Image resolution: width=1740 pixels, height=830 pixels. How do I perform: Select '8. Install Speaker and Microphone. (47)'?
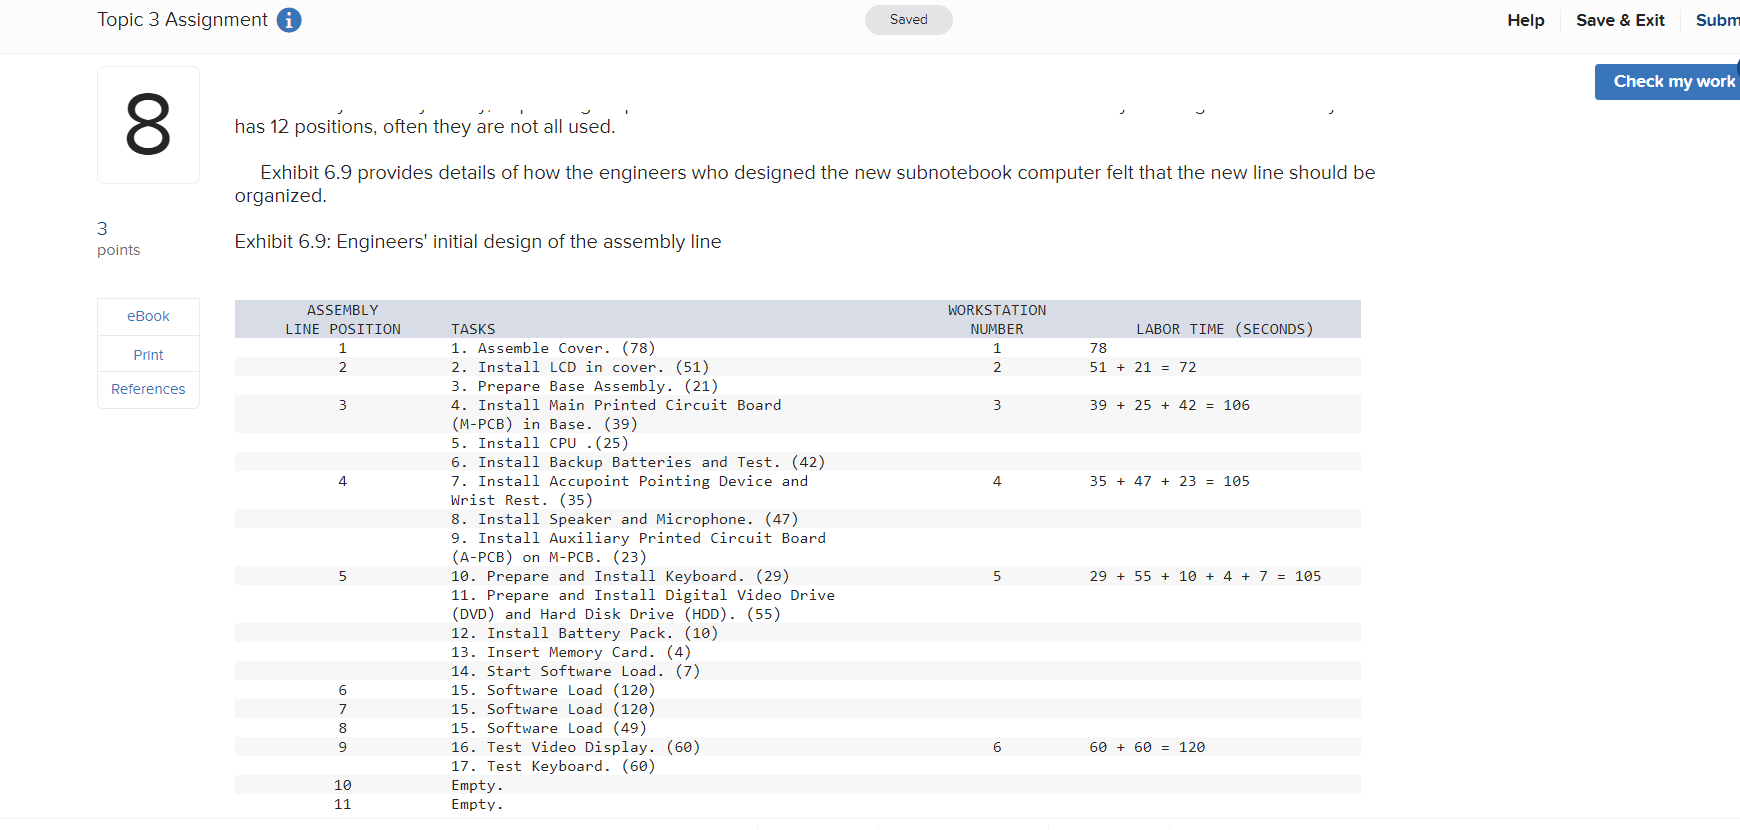coord(624,519)
